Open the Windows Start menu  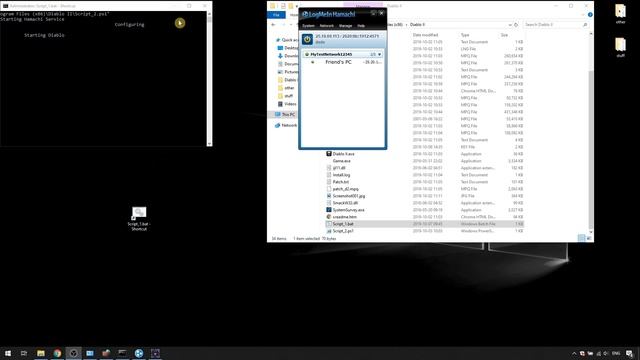[8, 353]
